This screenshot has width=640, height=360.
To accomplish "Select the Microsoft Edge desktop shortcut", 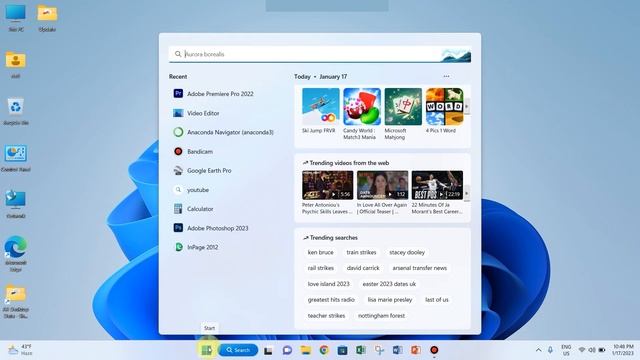I will (x=16, y=254).
